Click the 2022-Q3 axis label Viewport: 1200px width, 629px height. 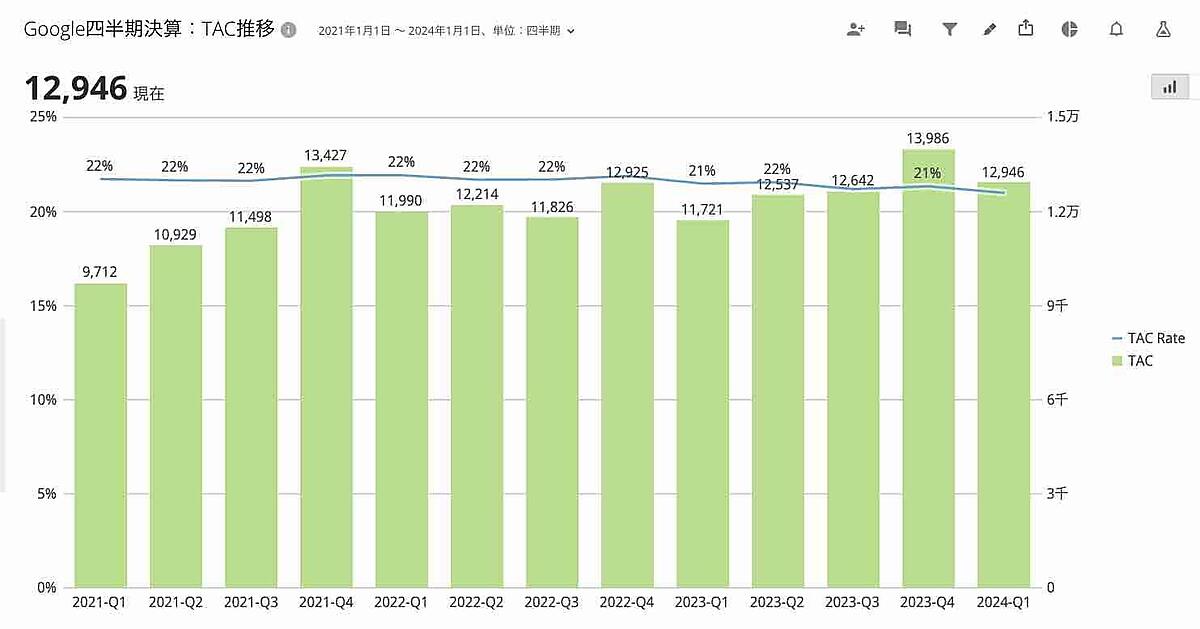click(552, 602)
